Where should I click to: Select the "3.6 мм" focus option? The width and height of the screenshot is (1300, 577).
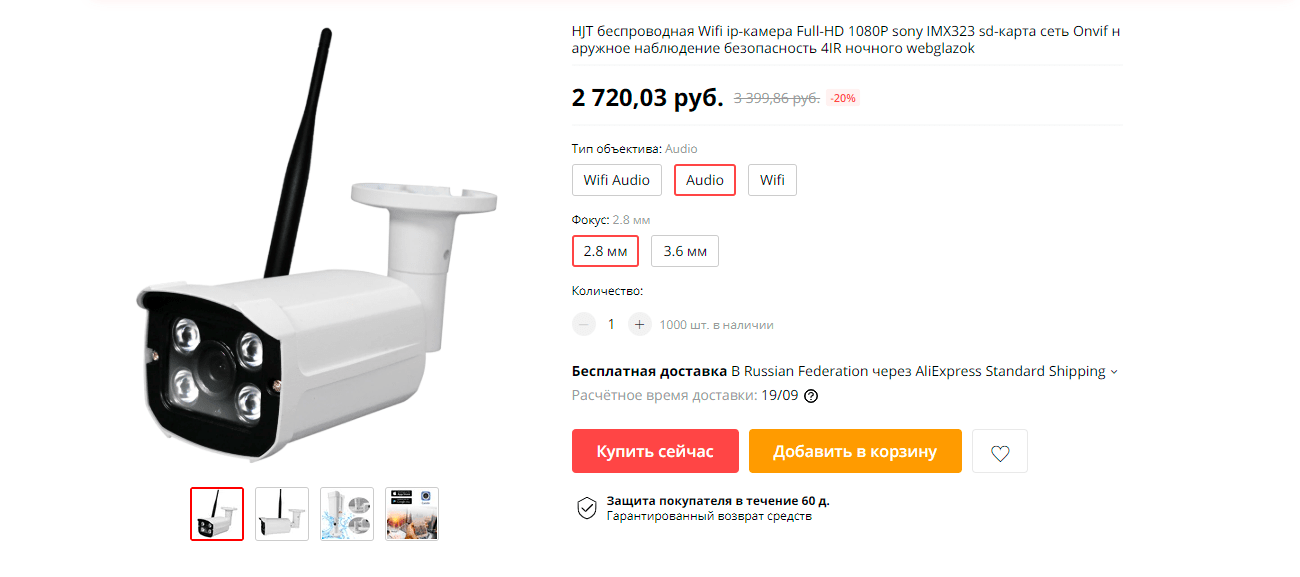684,251
